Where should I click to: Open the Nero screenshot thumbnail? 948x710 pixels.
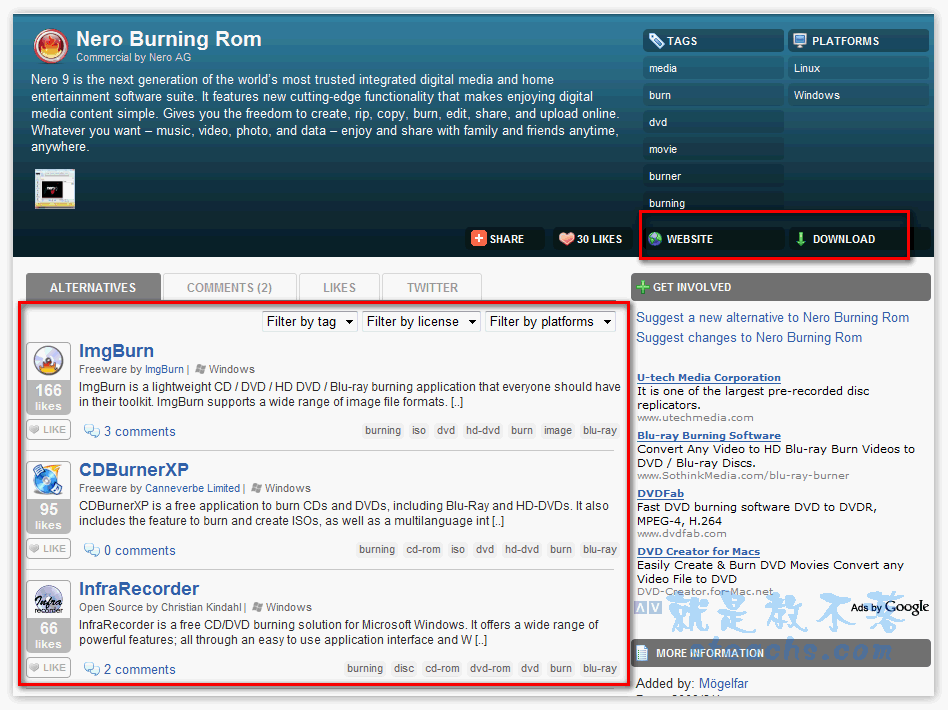coord(55,188)
